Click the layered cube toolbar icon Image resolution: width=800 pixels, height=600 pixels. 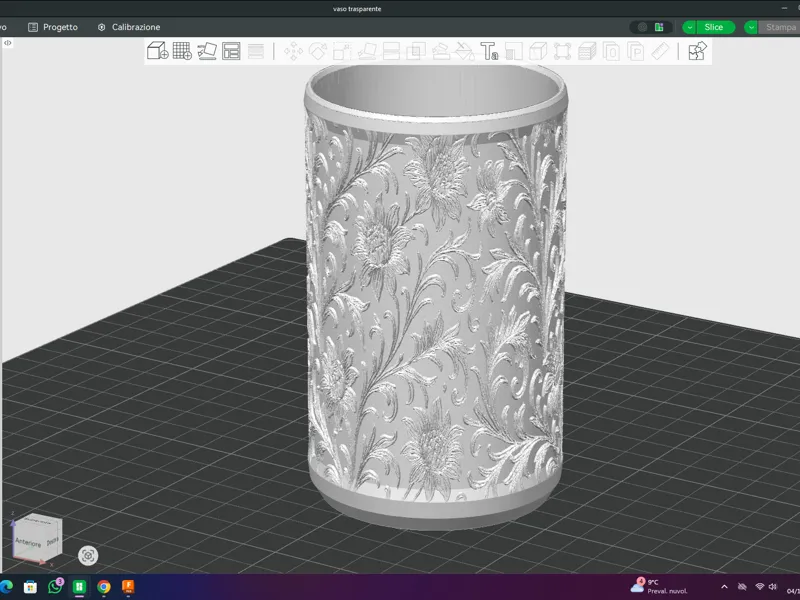pos(587,52)
